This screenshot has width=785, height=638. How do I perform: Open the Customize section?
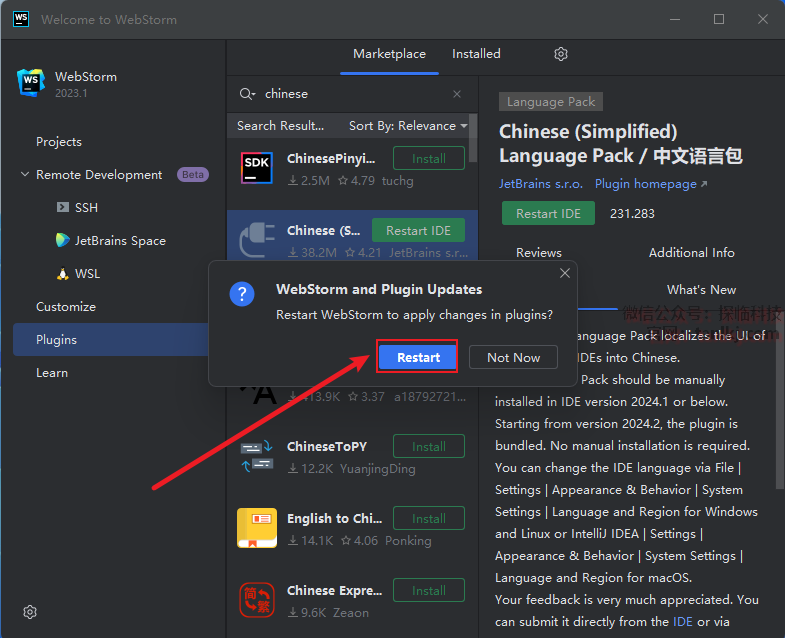(x=66, y=306)
